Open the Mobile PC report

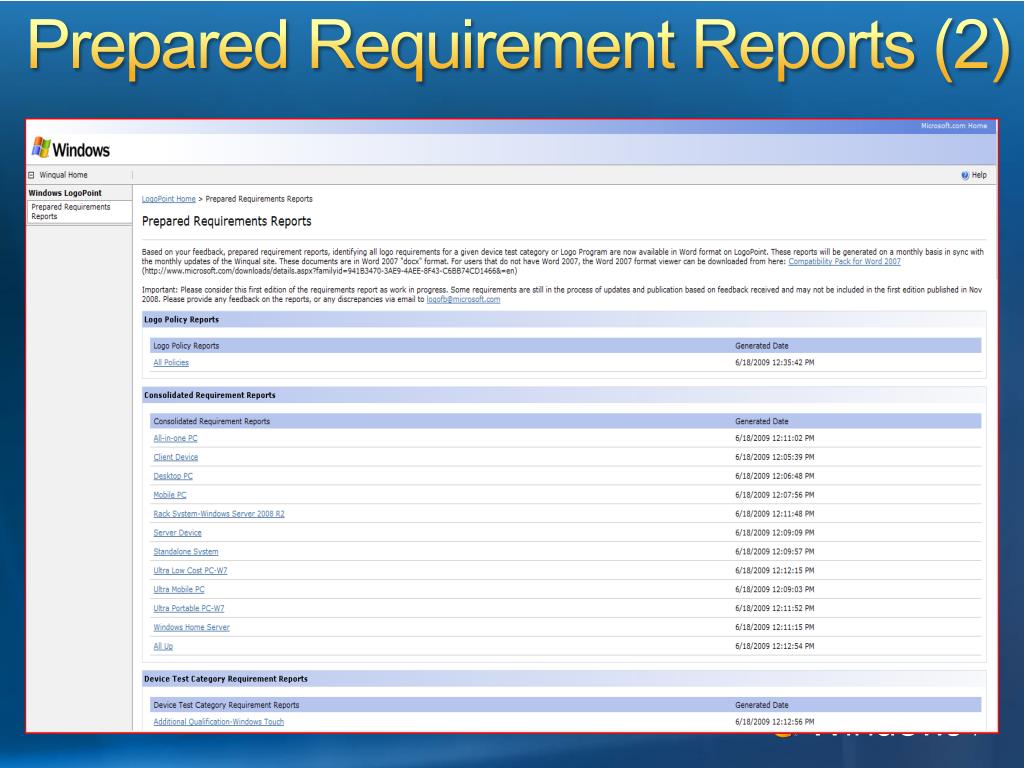coord(170,495)
